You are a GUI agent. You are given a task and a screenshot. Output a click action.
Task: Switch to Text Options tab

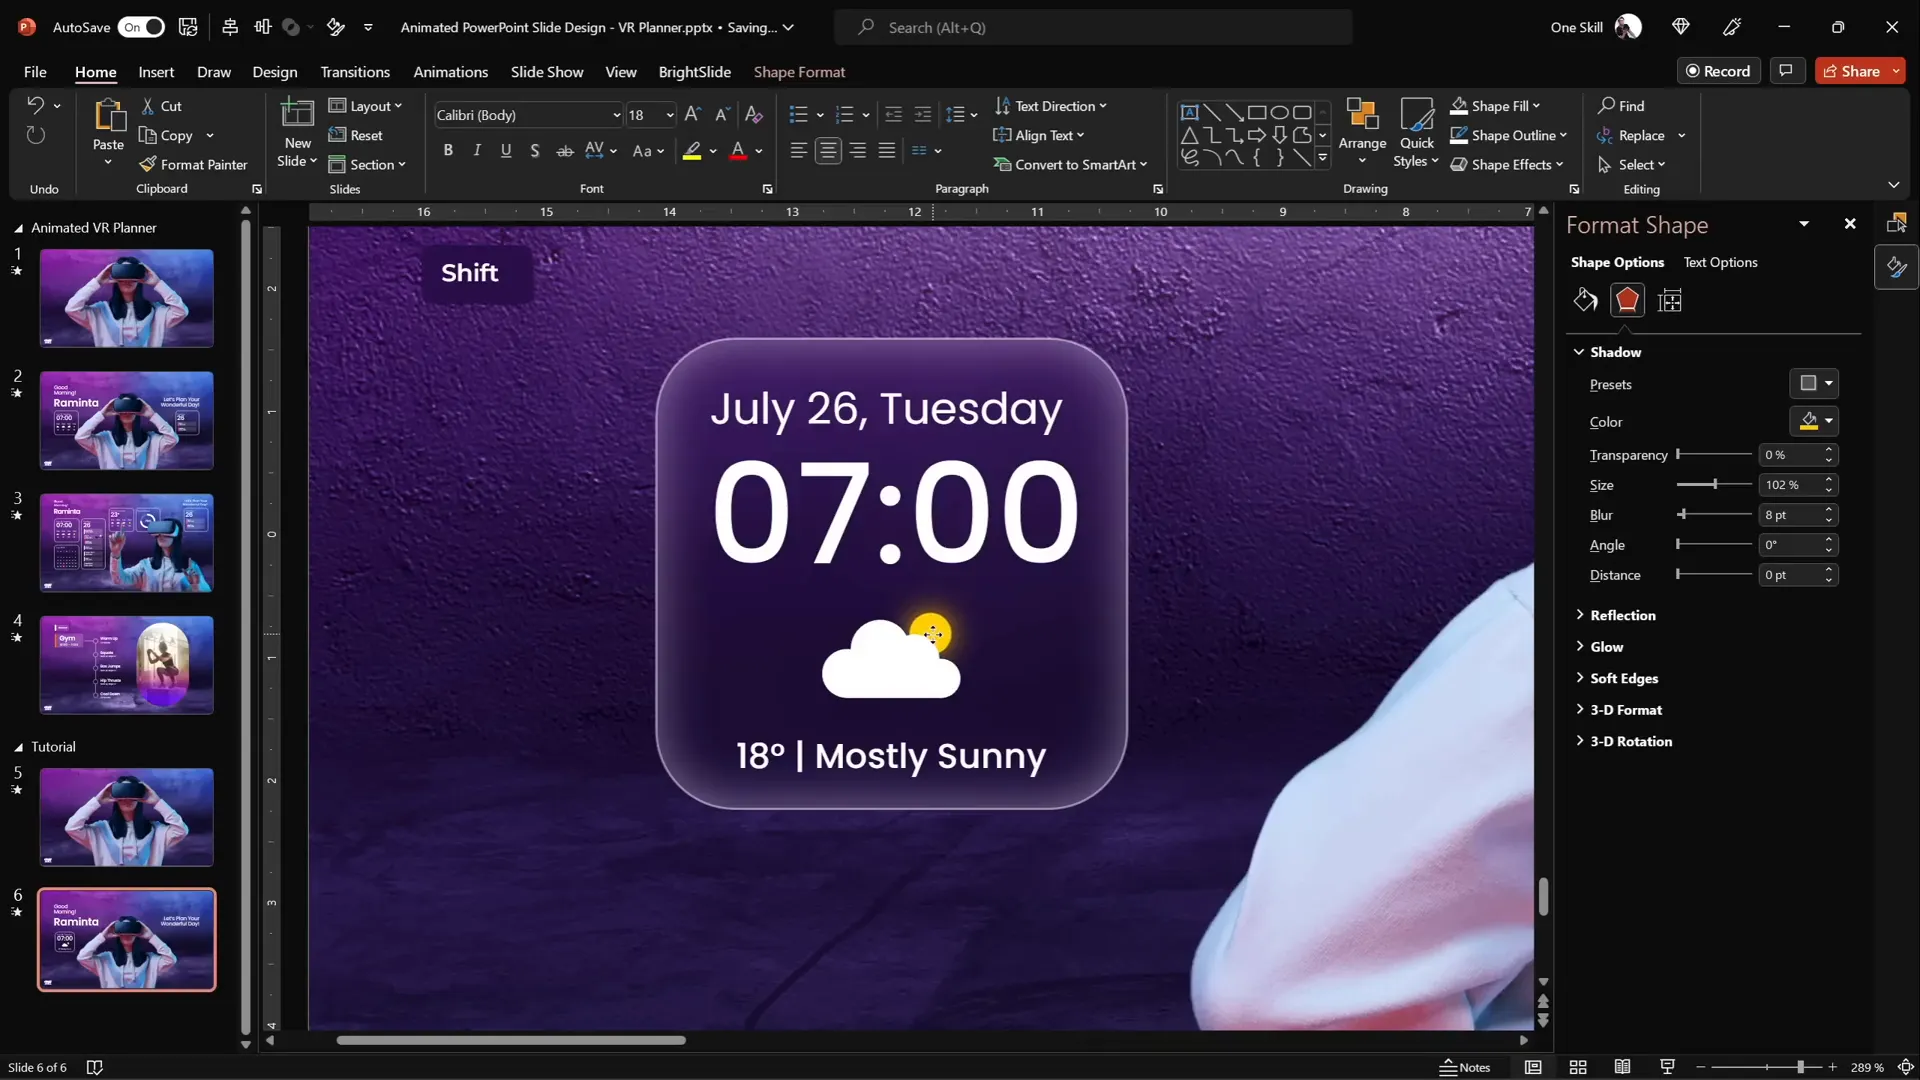coord(1720,262)
